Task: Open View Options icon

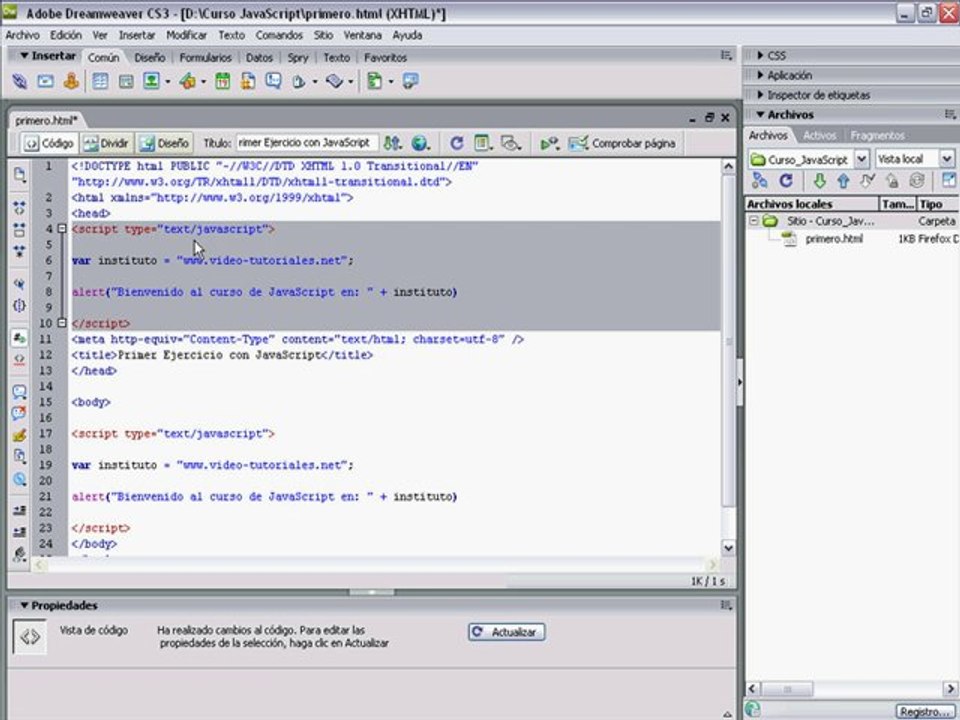Action: point(483,143)
